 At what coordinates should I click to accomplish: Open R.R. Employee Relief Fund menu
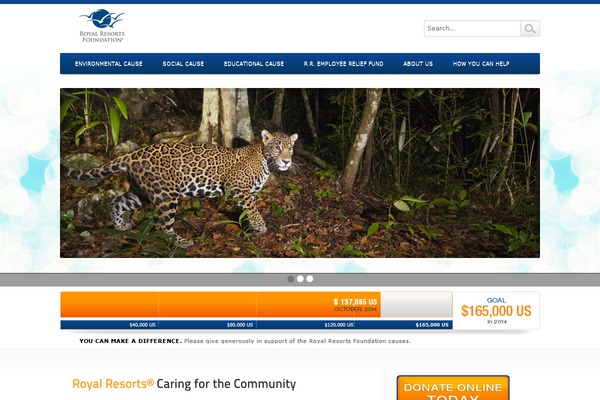(x=344, y=64)
